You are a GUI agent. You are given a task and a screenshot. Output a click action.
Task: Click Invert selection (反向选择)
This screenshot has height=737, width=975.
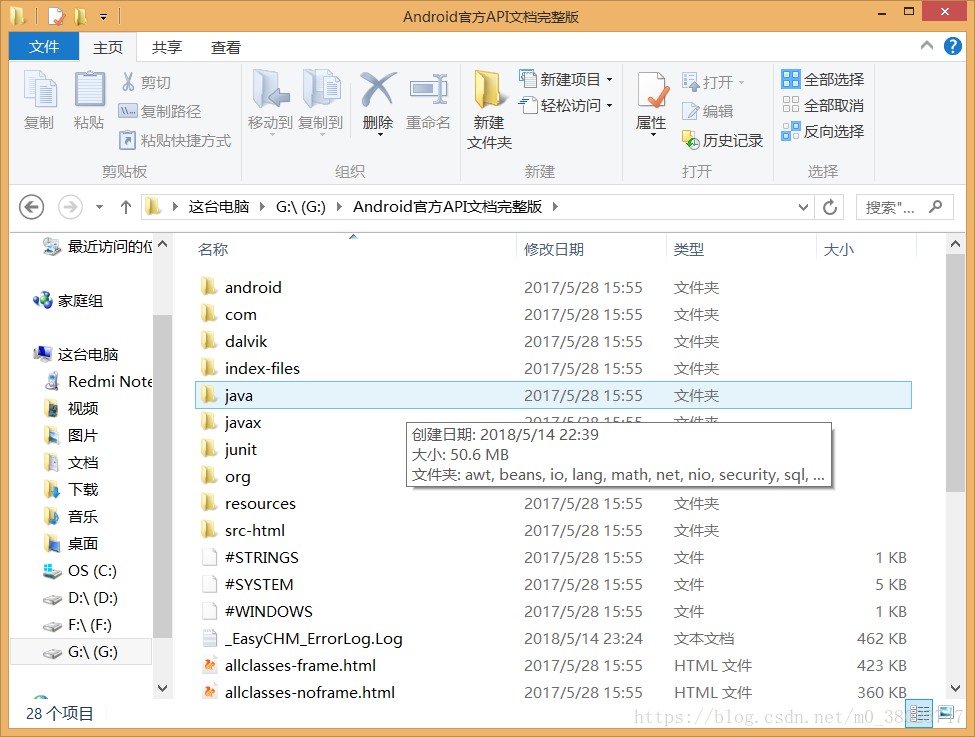(823, 132)
